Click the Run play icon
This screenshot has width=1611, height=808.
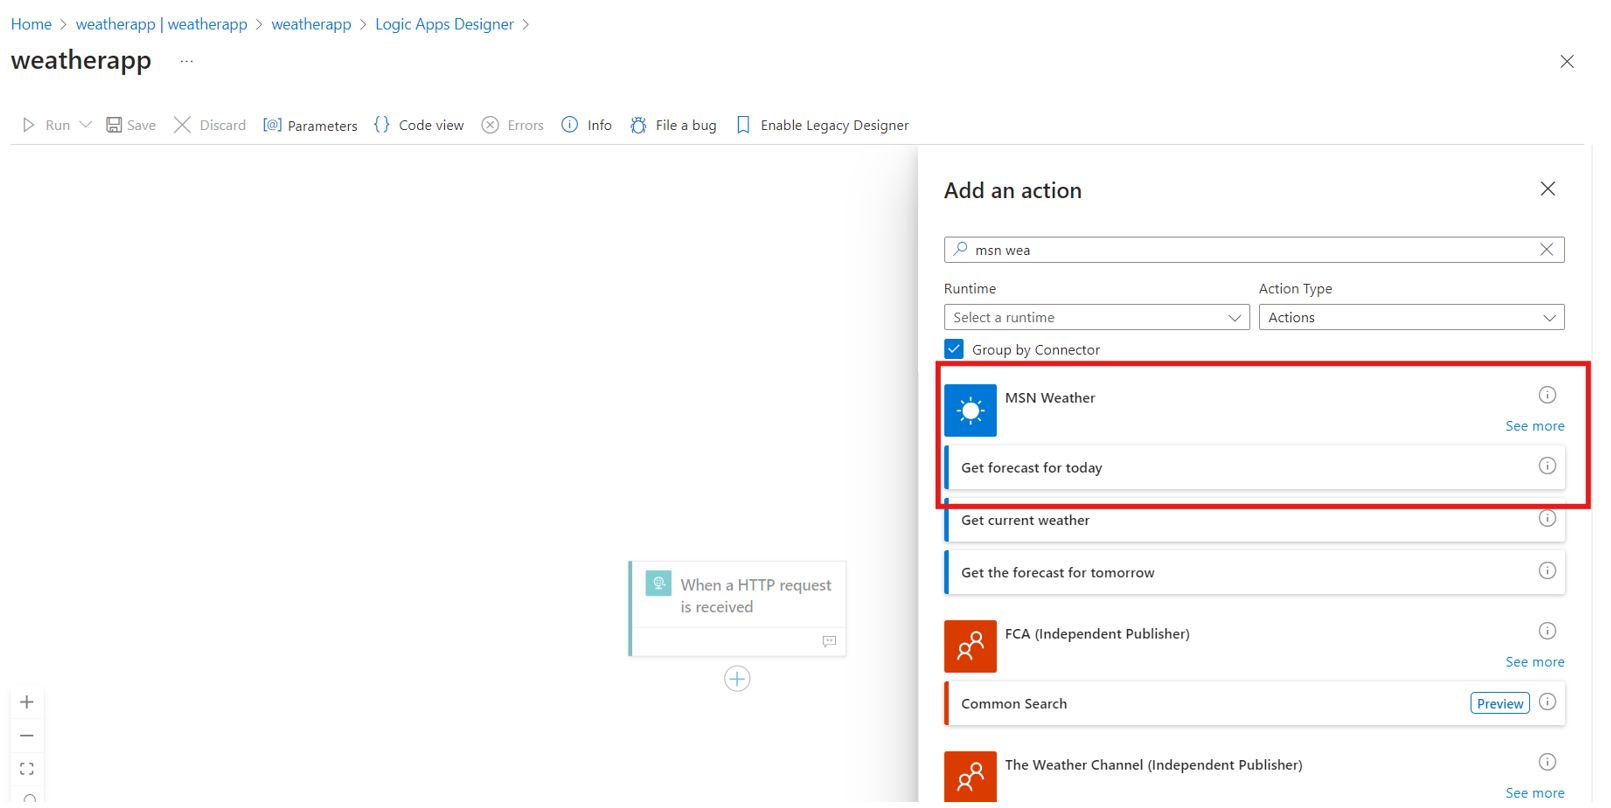click(x=29, y=125)
